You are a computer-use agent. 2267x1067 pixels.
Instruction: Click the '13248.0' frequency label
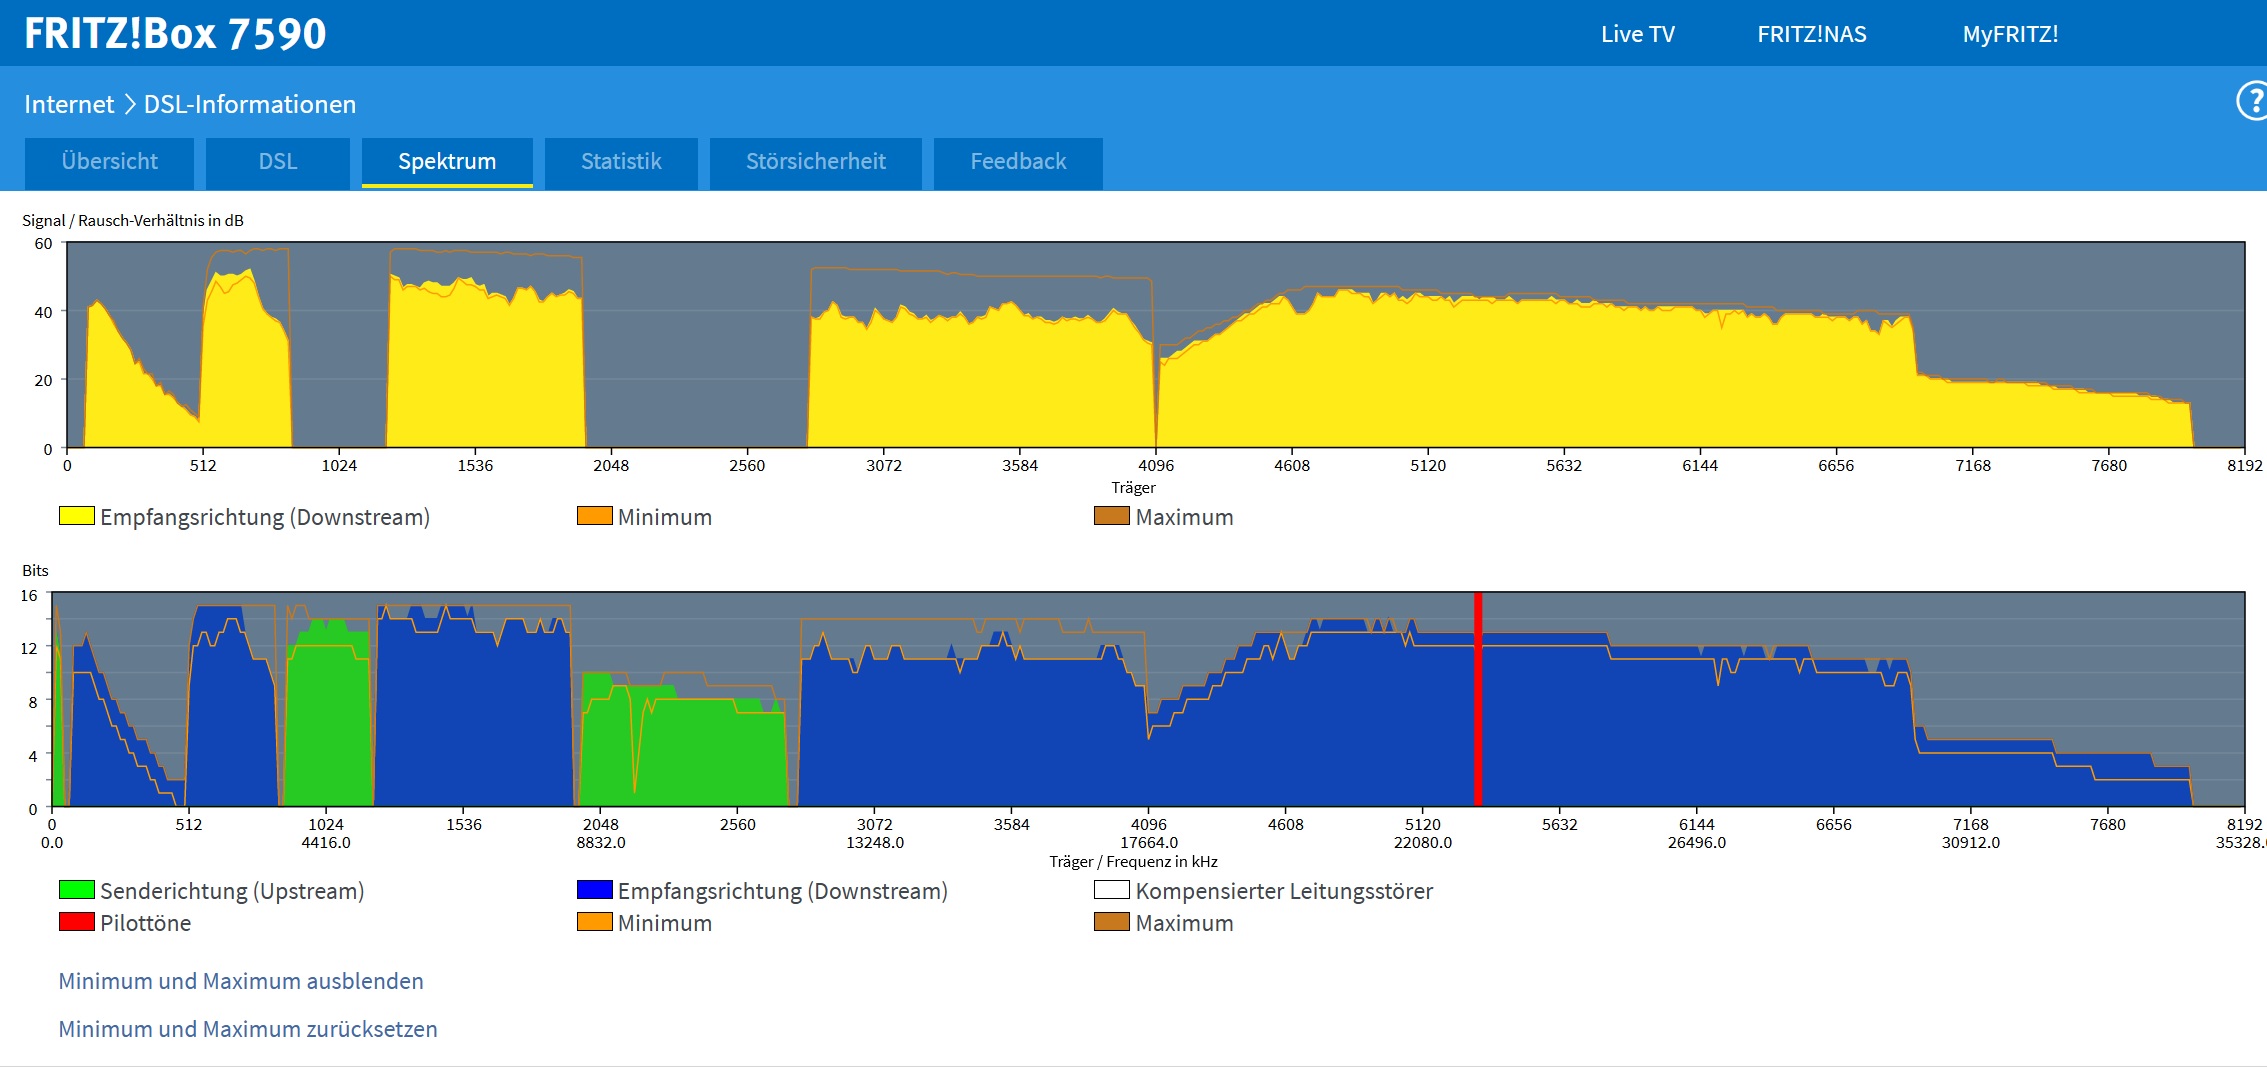tap(875, 842)
